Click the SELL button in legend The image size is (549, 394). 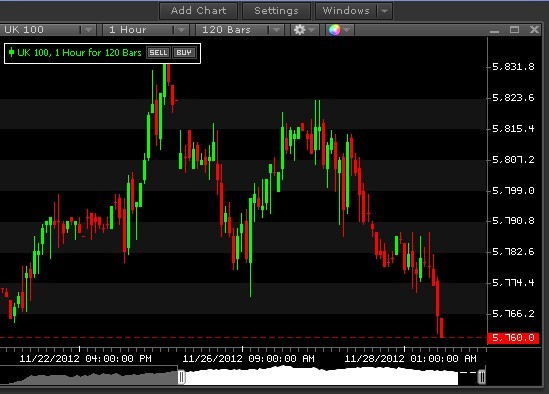[x=158, y=53]
